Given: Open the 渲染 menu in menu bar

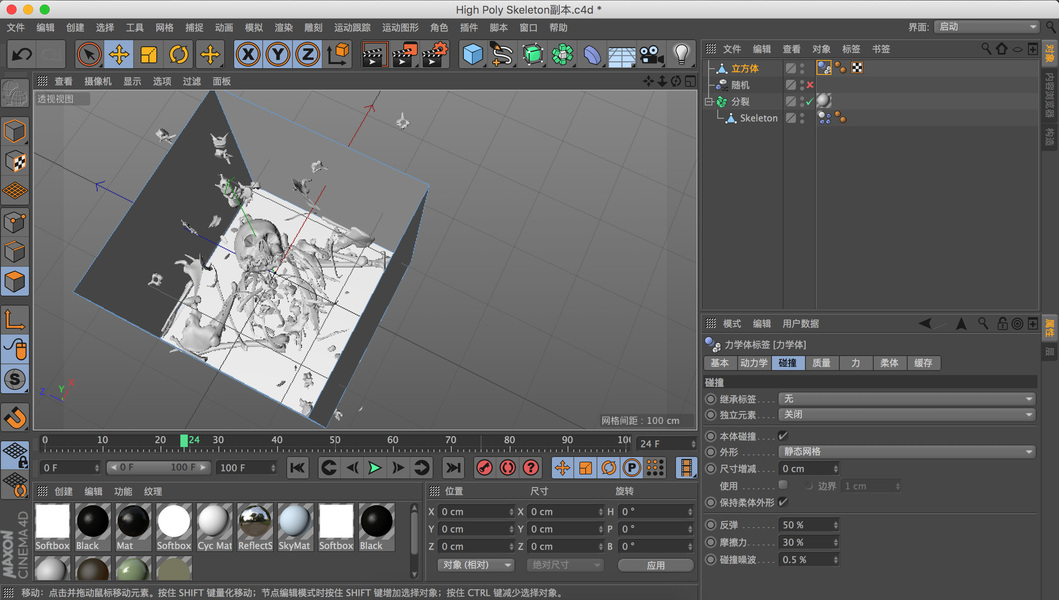Looking at the screenshot, I should tap(283, 28).
